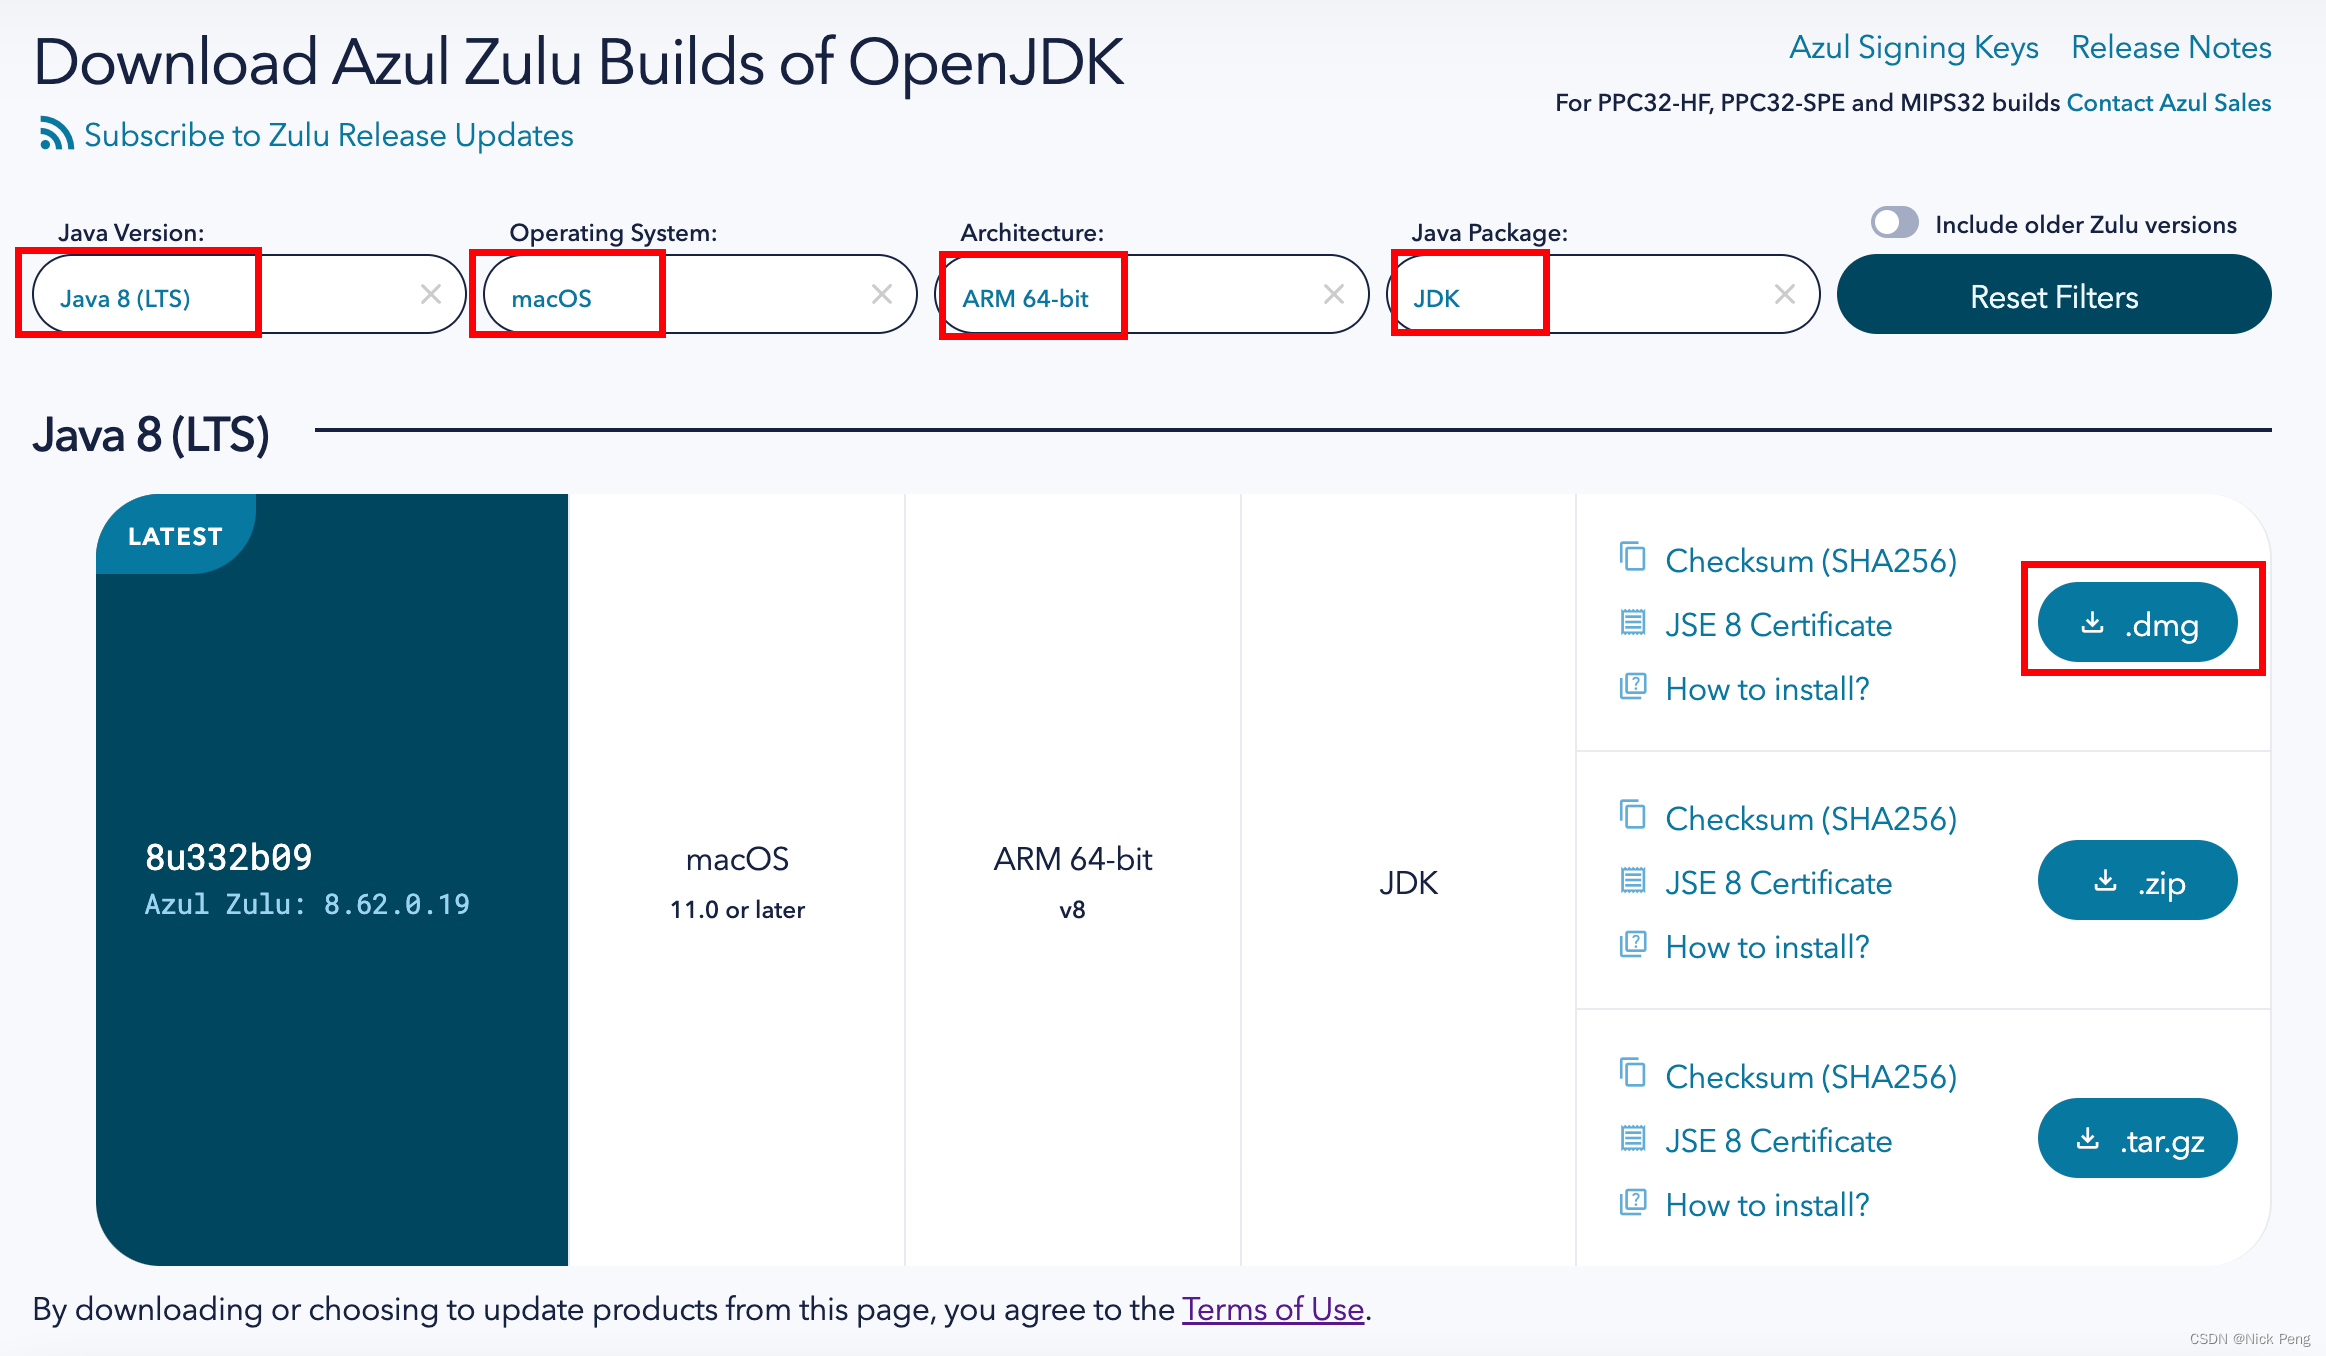
Task: Remove the ARM 64-bit architecture filter
Action: pyautogui.click(x=1333, y=294)
